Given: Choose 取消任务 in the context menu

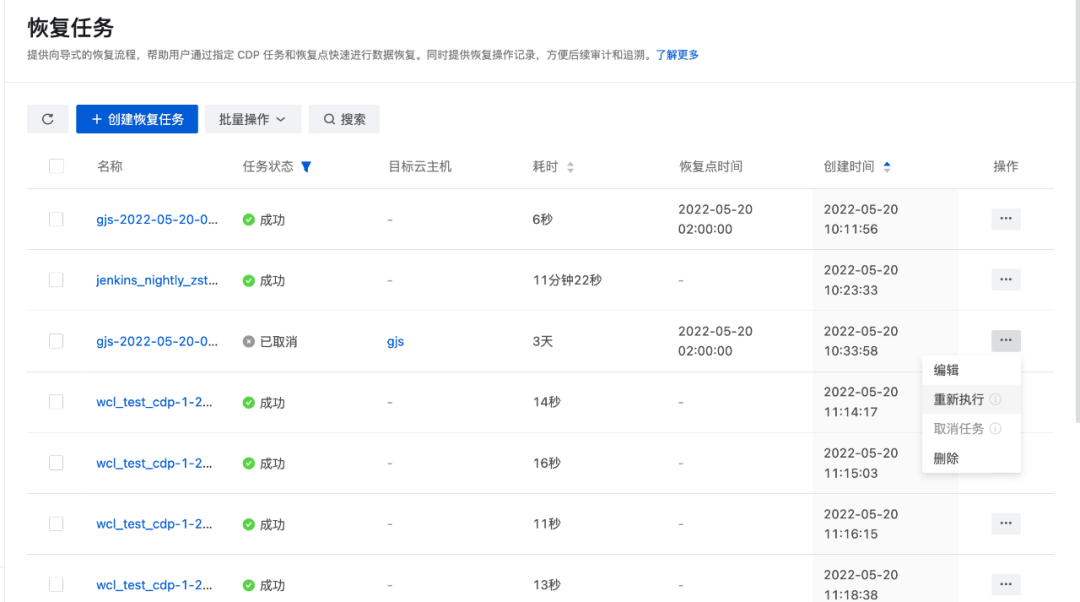Looking at the screenshot, I should (x=971, y=428).
